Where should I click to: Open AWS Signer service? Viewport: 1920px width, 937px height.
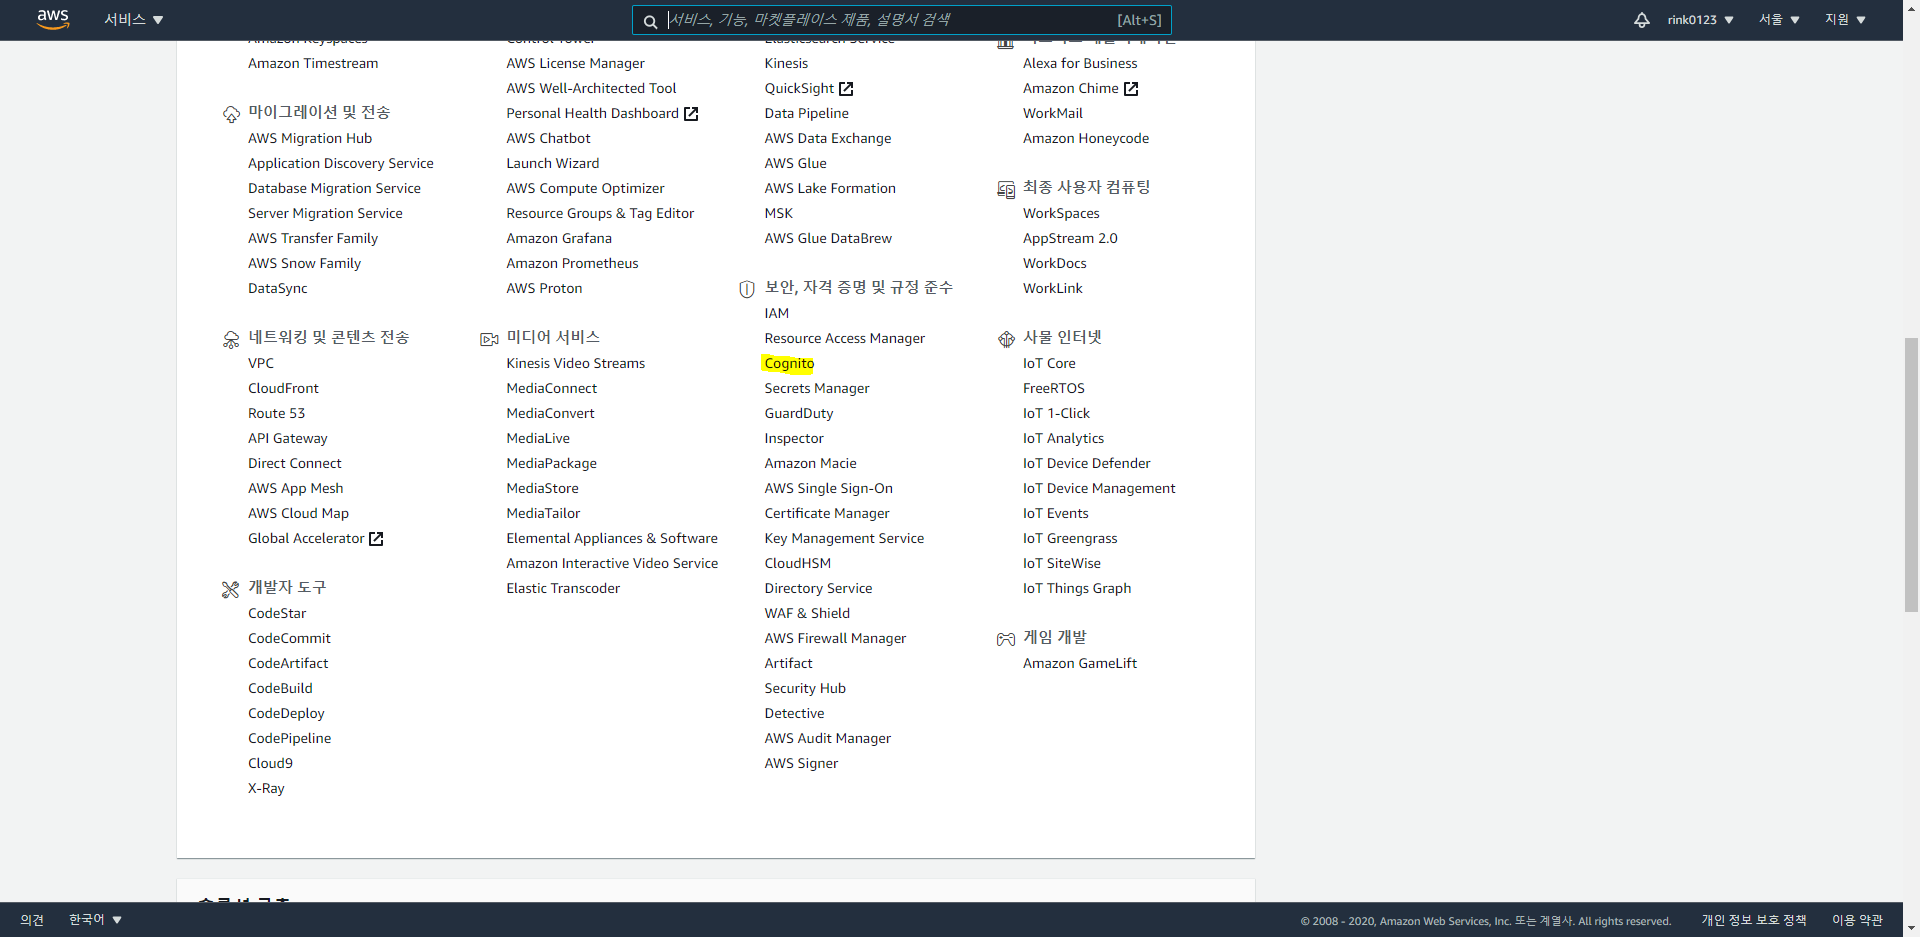(x=801, y=764)
